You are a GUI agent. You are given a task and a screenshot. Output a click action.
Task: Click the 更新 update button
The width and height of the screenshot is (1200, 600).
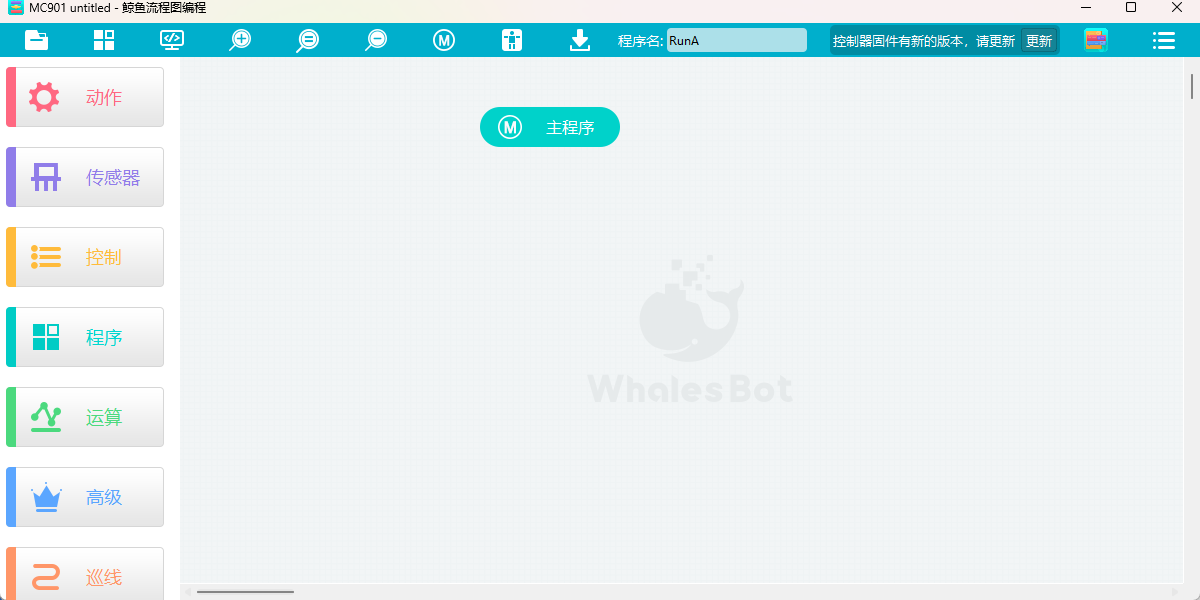1039,41
